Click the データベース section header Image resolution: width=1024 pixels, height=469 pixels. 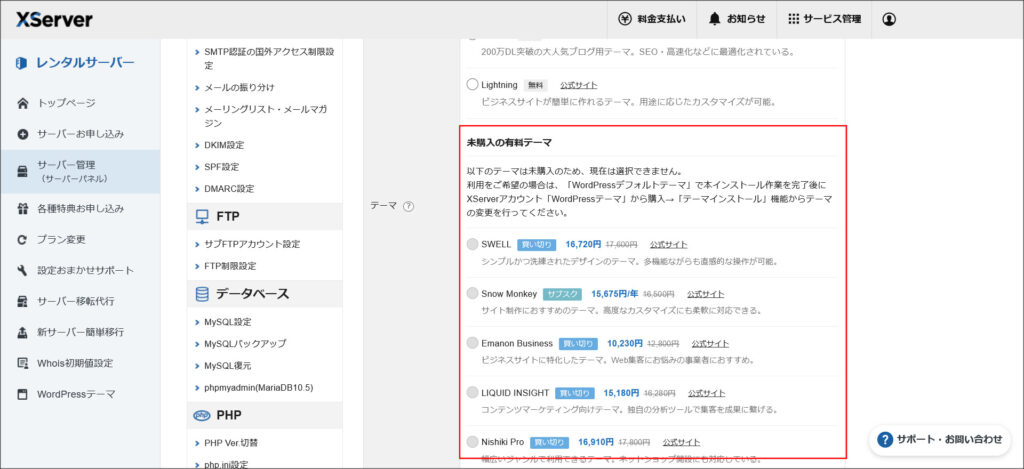point(264,294)
